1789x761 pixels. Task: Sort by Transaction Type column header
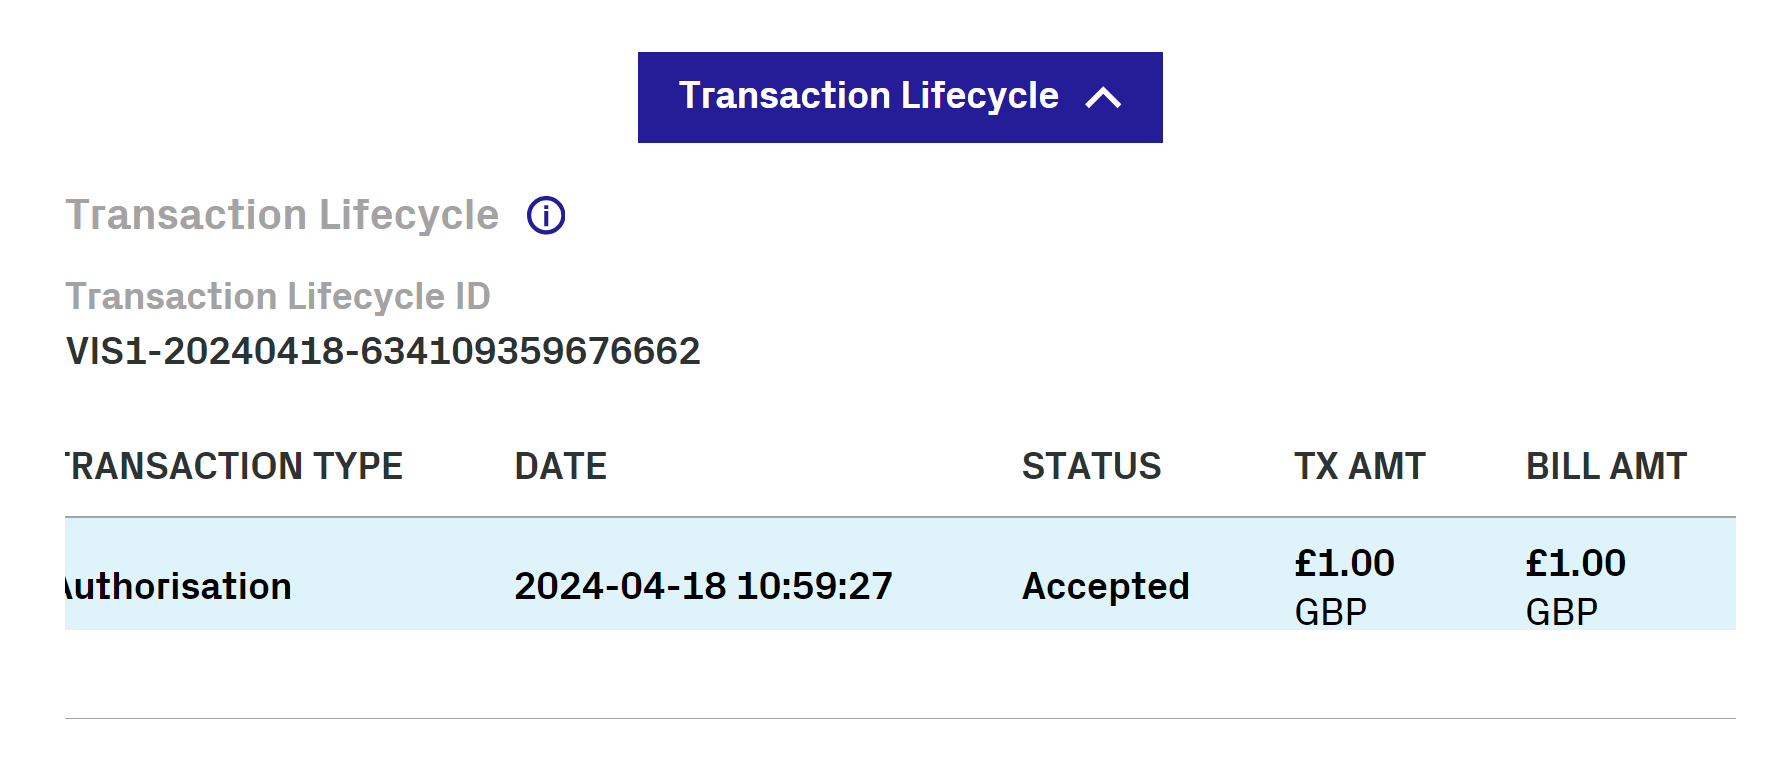(x=234, y=466)
